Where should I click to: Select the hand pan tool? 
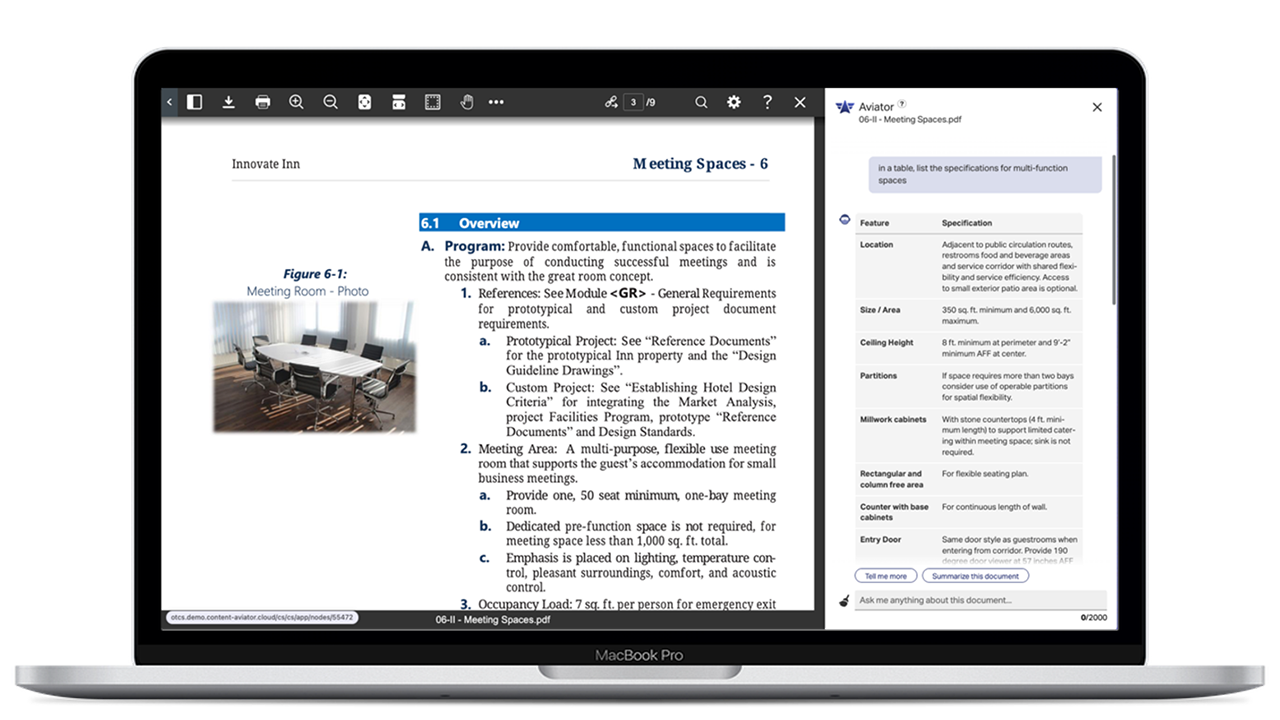tap(466, 102)
